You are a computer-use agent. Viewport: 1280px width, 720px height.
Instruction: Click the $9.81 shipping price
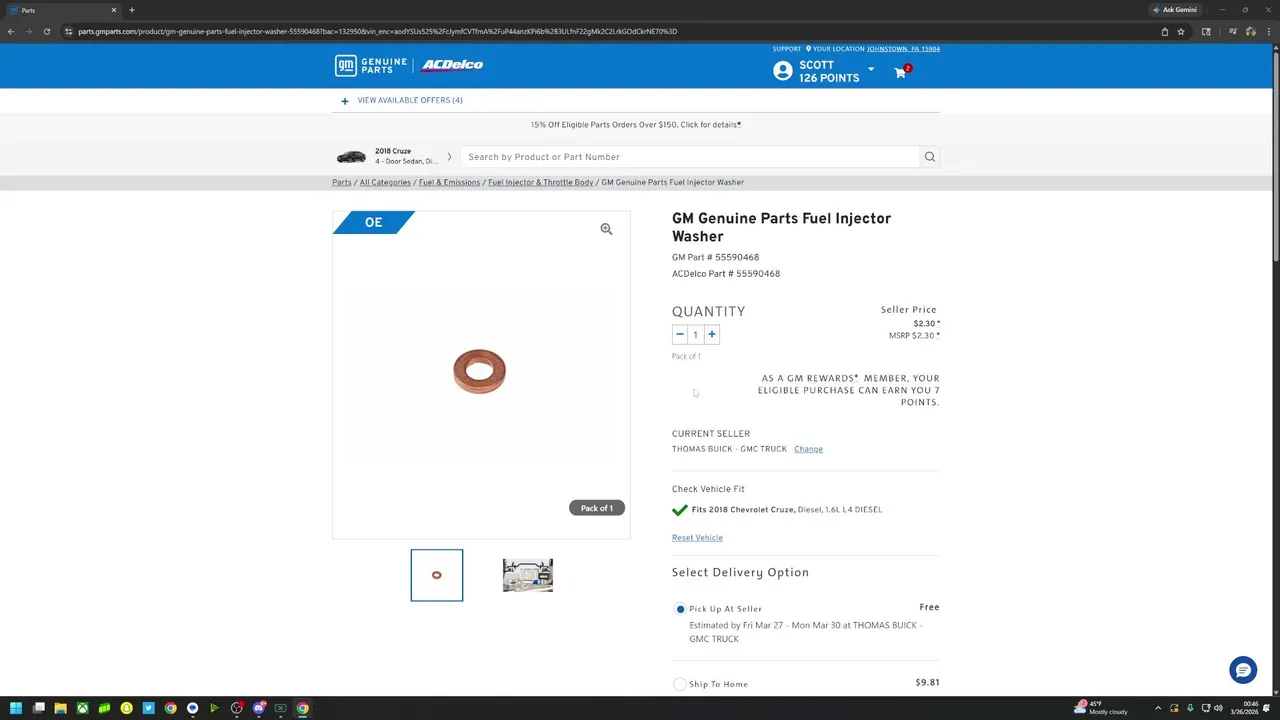click(x=927, y=683)
